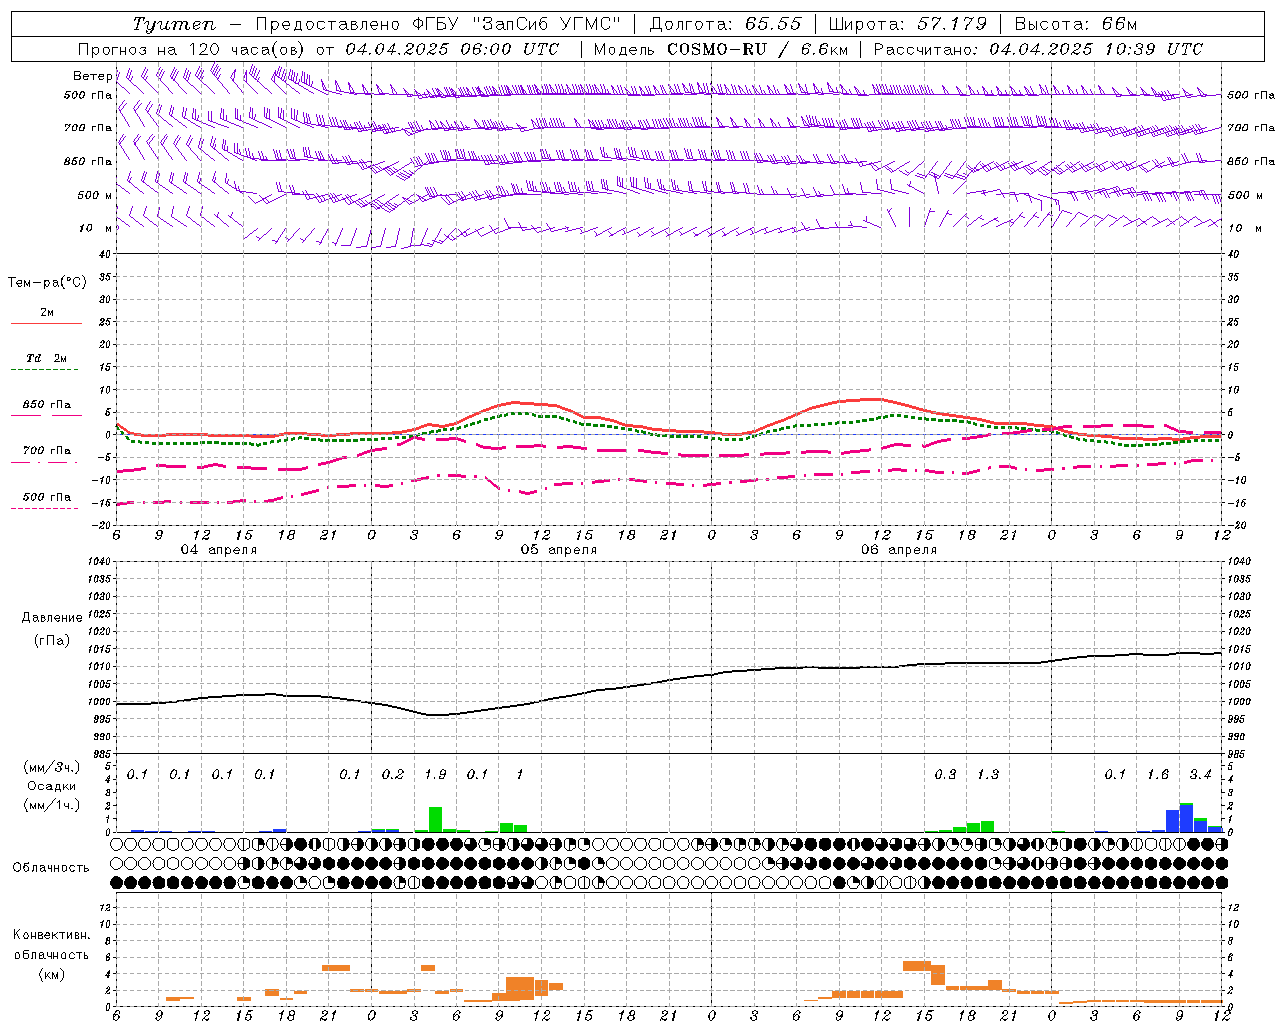Click the "Ветер" wind panel label
1280x1024 pixels.
(x=92, y=76)
